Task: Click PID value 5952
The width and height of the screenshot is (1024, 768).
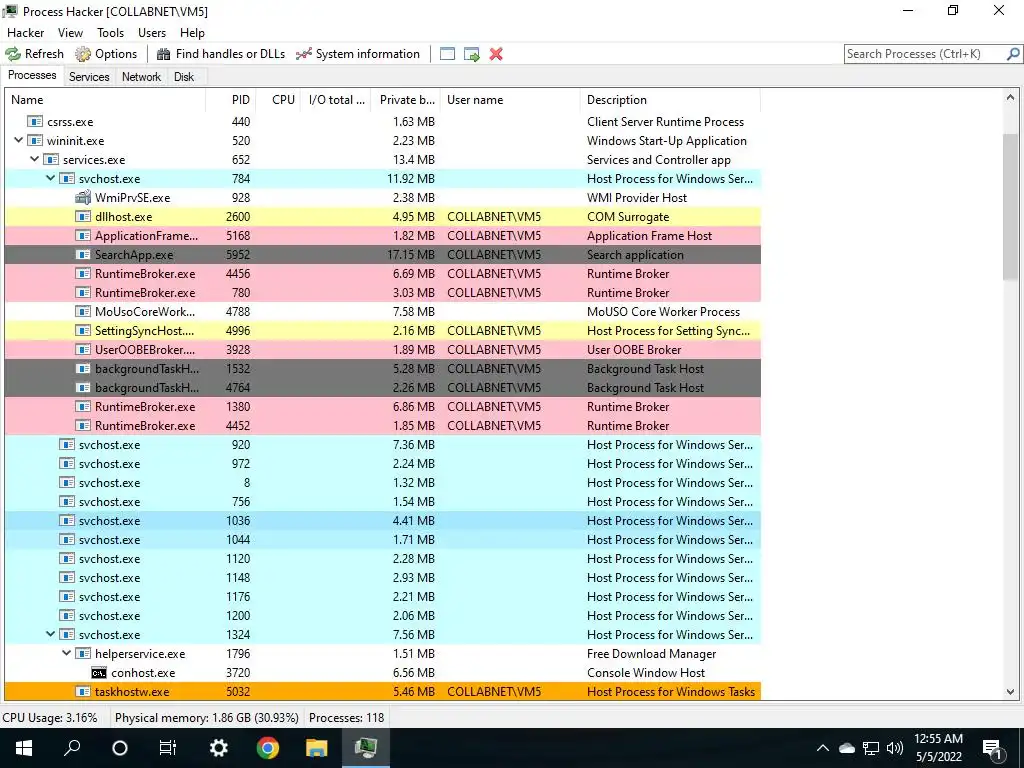Action: point(238,255)
